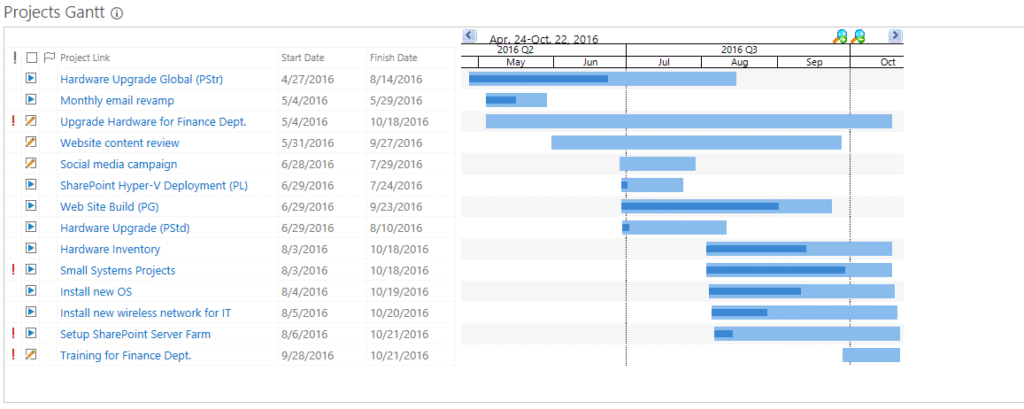Viewport: 1024px width, 409px height.
Task: Open the Monthly email revamp project link
Action: 117,100
